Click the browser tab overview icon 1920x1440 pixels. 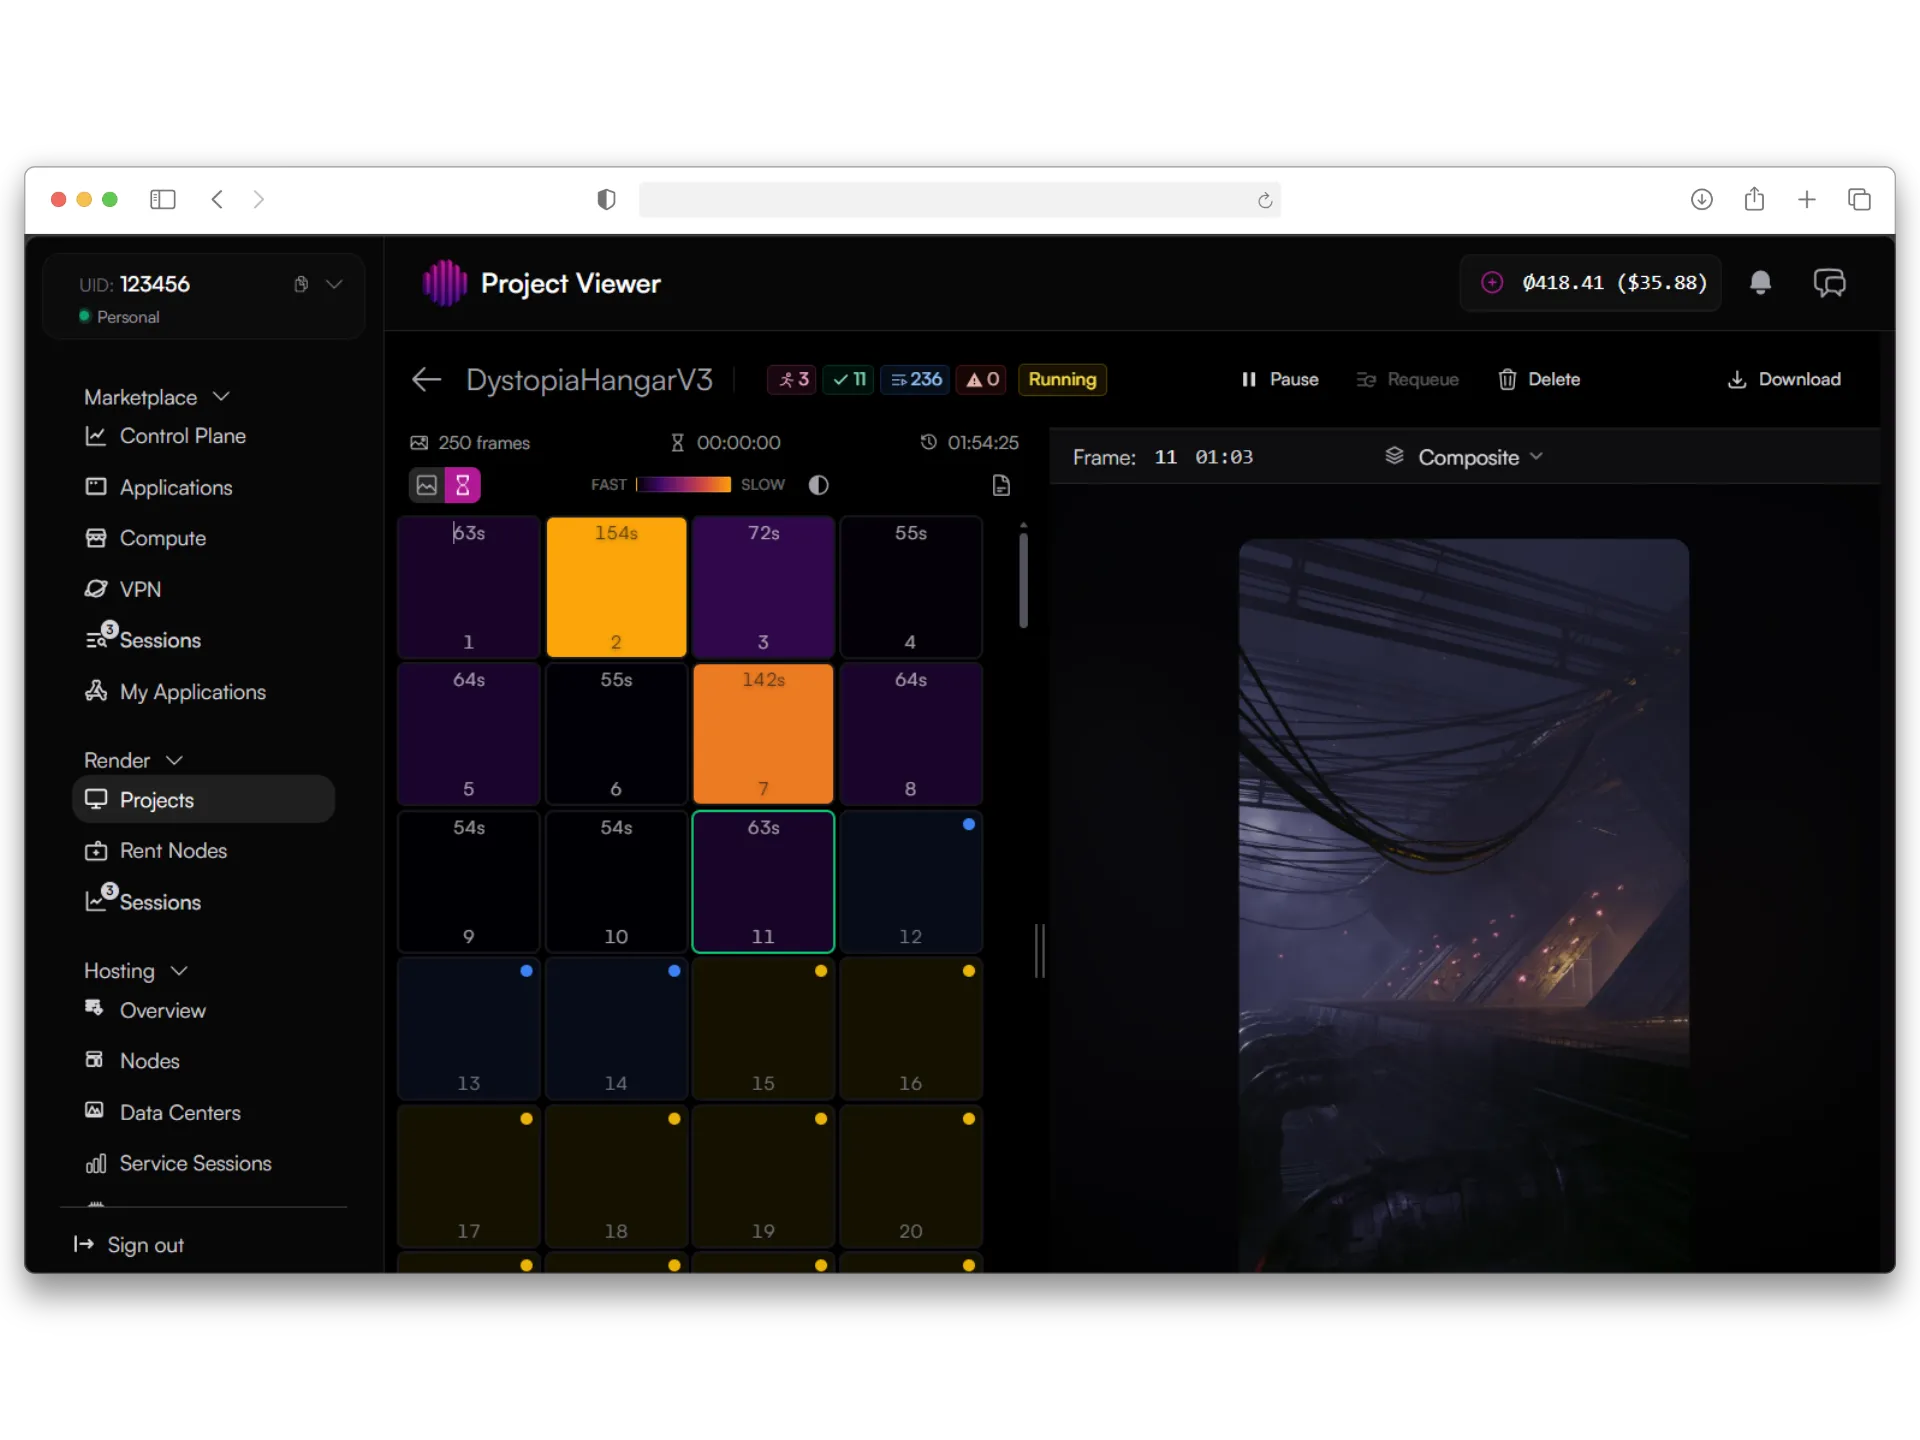tap(1859, 199)
